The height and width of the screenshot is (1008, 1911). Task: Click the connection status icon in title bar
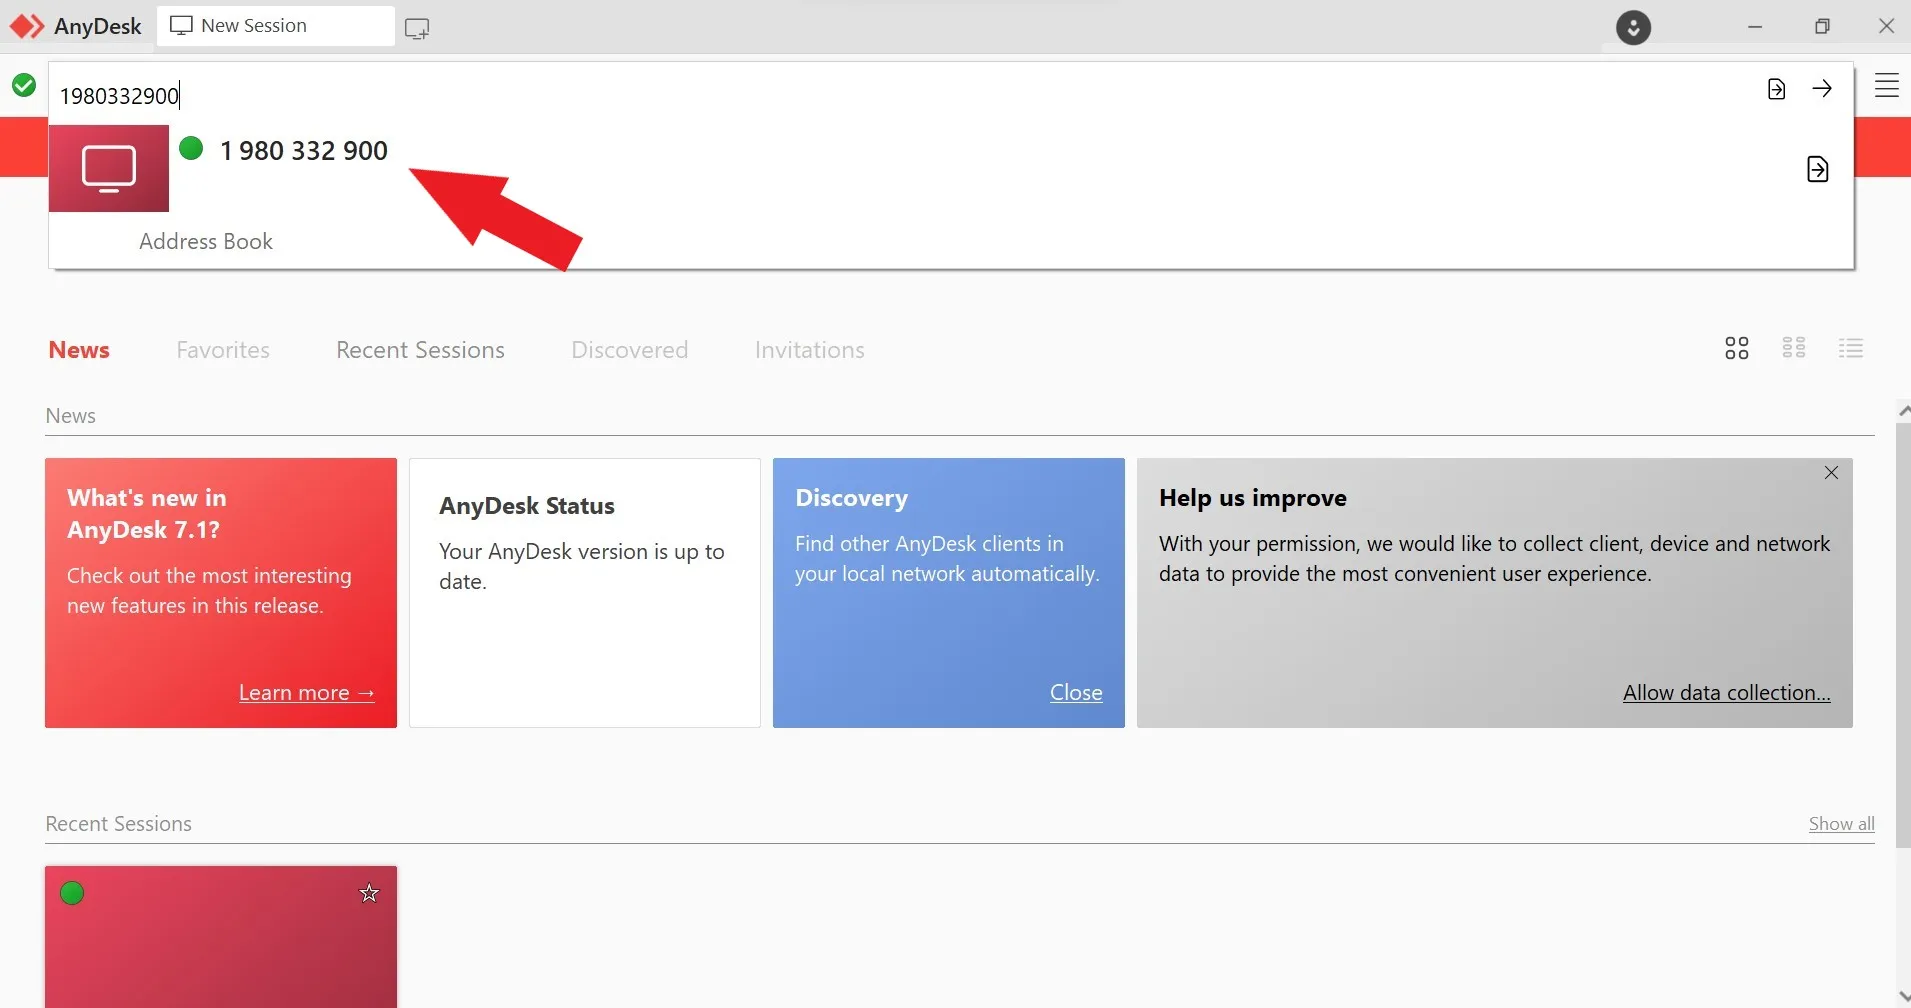pyautogui.click(x=1634, y=27)
